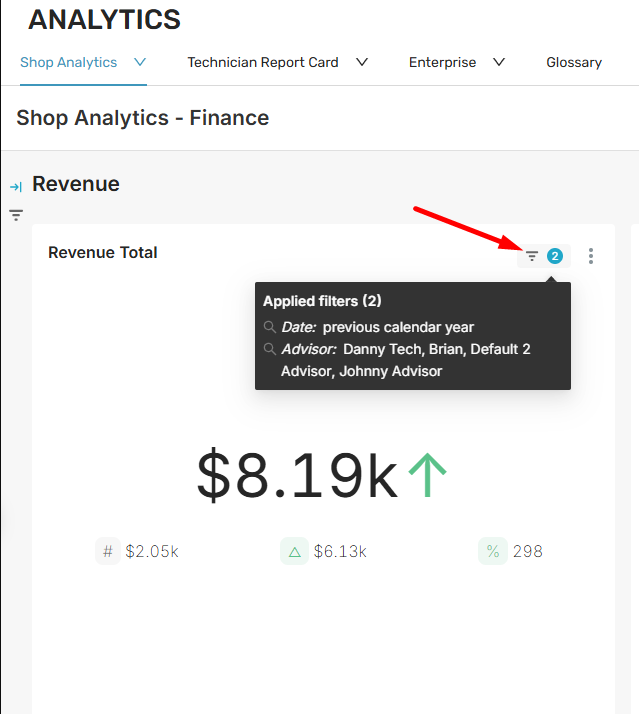639x714 pixels.
Task: Click the Applied filters (2) heading
Action: coord(322,301)
